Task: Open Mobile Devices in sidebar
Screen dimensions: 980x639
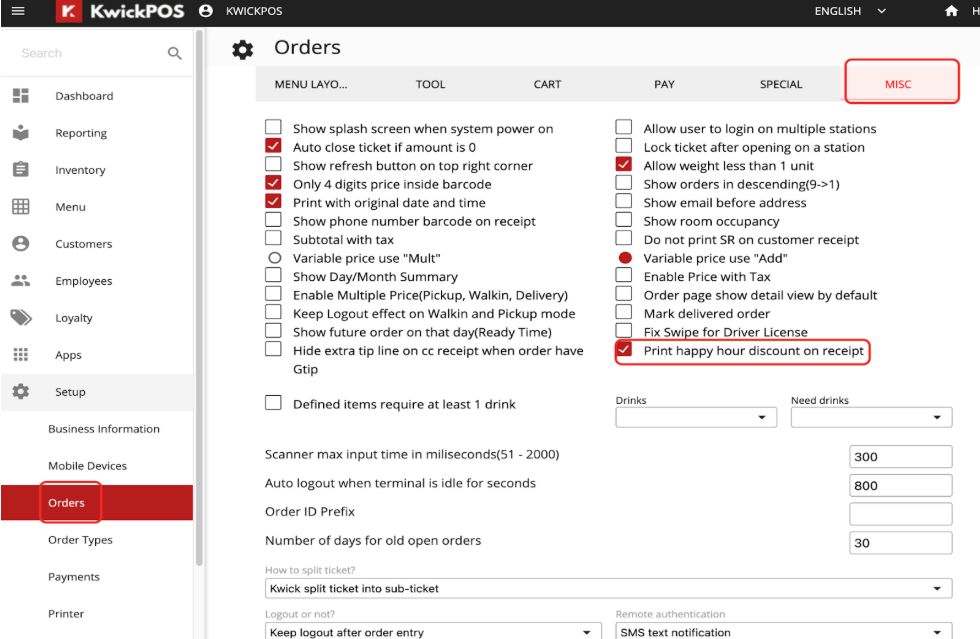Action: 88,466
